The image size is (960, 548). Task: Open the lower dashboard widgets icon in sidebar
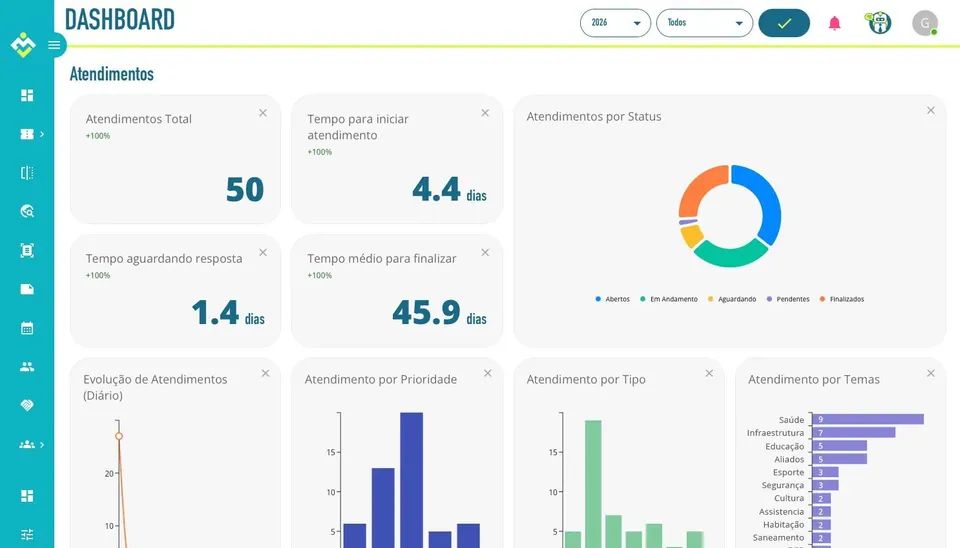pos(27,496)
